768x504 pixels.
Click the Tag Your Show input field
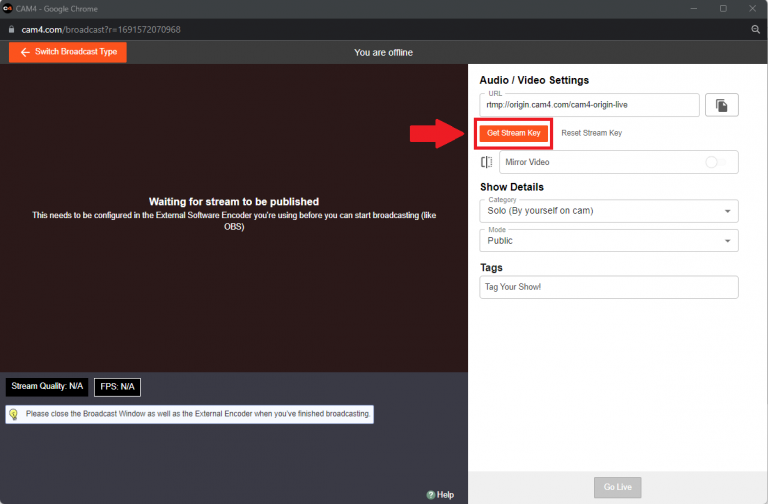608,287
